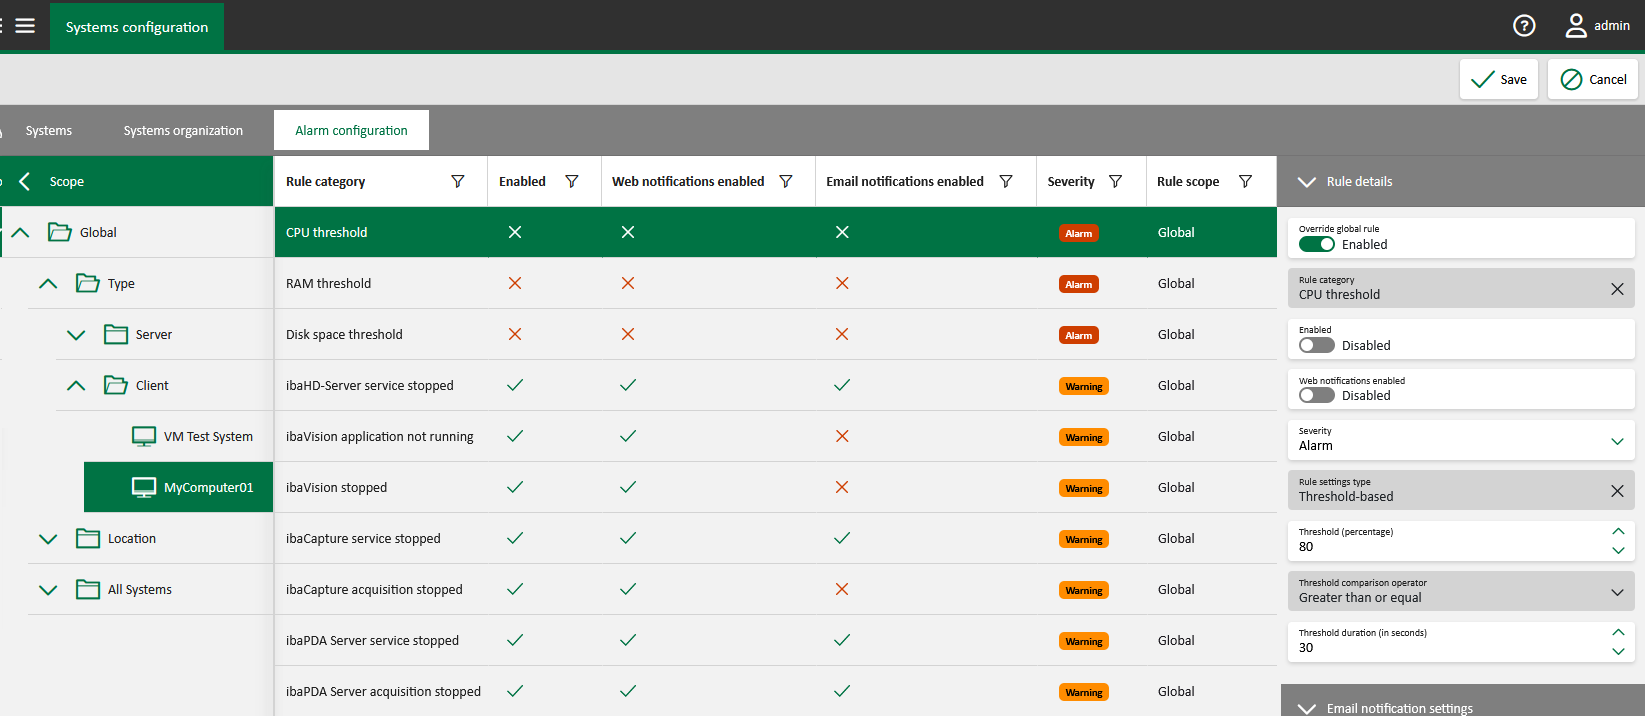Clear the Rule category field with X
The width and height of the screenshot is (1645, 716).
point(1617,289)
